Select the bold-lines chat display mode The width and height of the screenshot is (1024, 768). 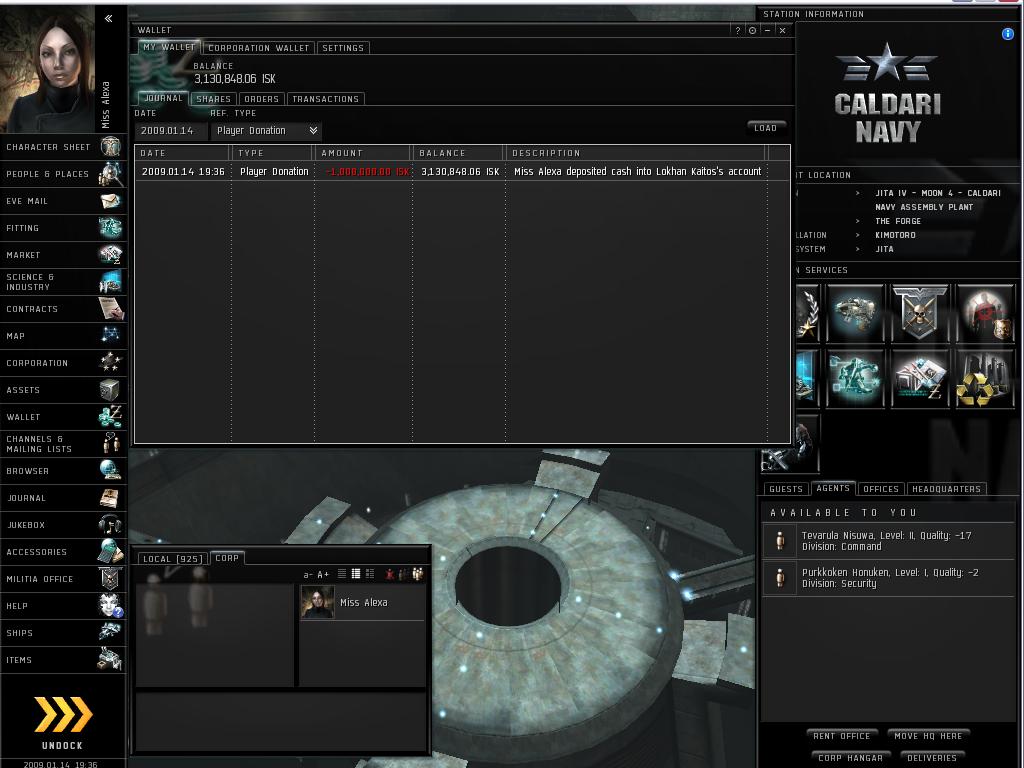point(356,574)
